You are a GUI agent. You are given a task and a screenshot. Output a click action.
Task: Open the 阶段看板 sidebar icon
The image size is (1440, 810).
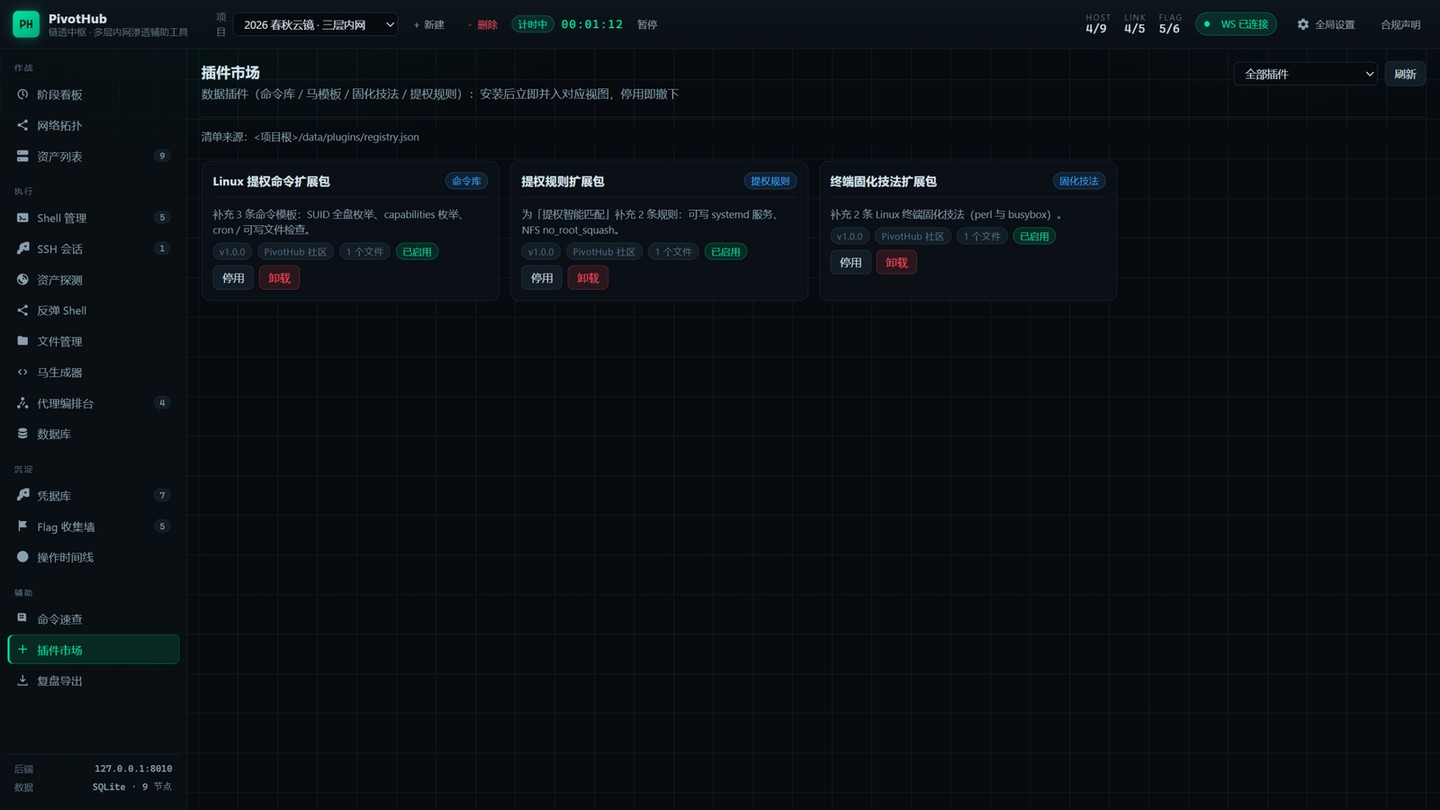click(x=23, y=95)
